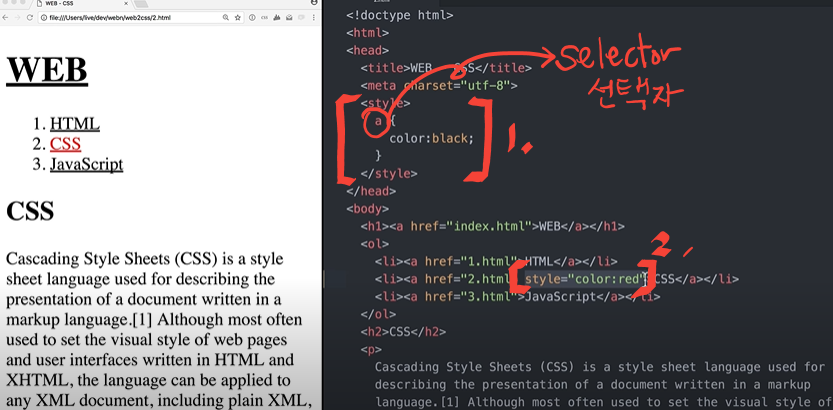Click the closing </ol> tag line
Viewport: 833px width, 410px height.
click(378, 314)
